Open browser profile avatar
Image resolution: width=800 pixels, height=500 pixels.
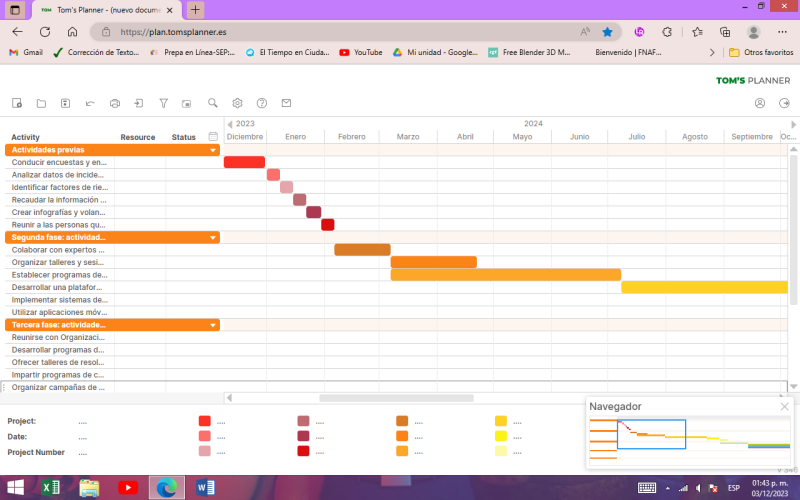(x=754, y=32)
